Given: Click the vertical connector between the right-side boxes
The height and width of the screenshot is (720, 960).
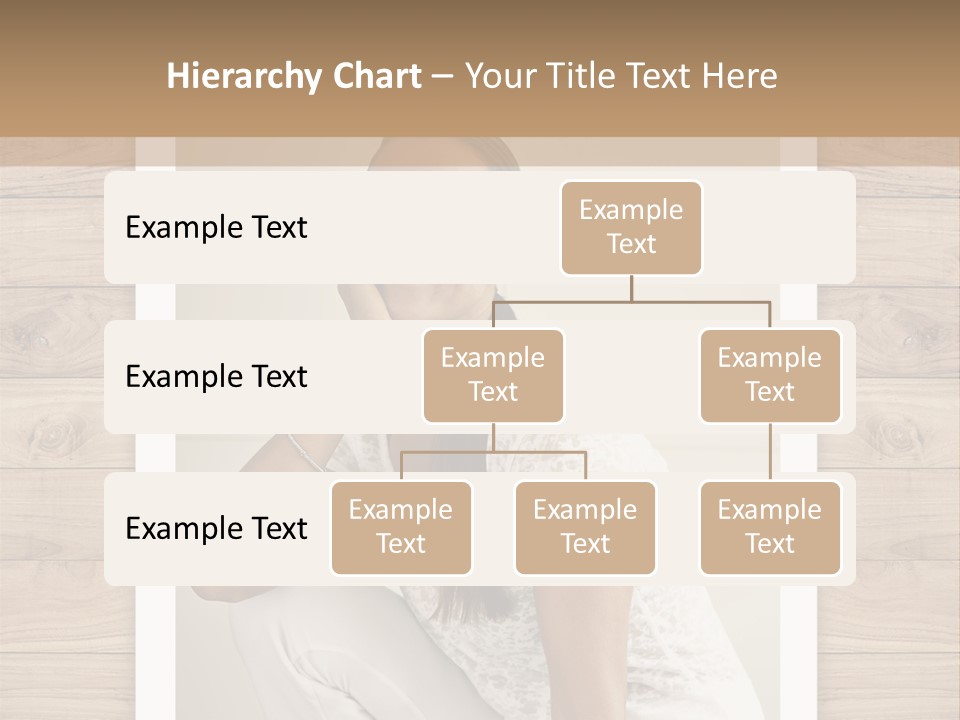Looking at the screenshot, I should pos(769,452).
